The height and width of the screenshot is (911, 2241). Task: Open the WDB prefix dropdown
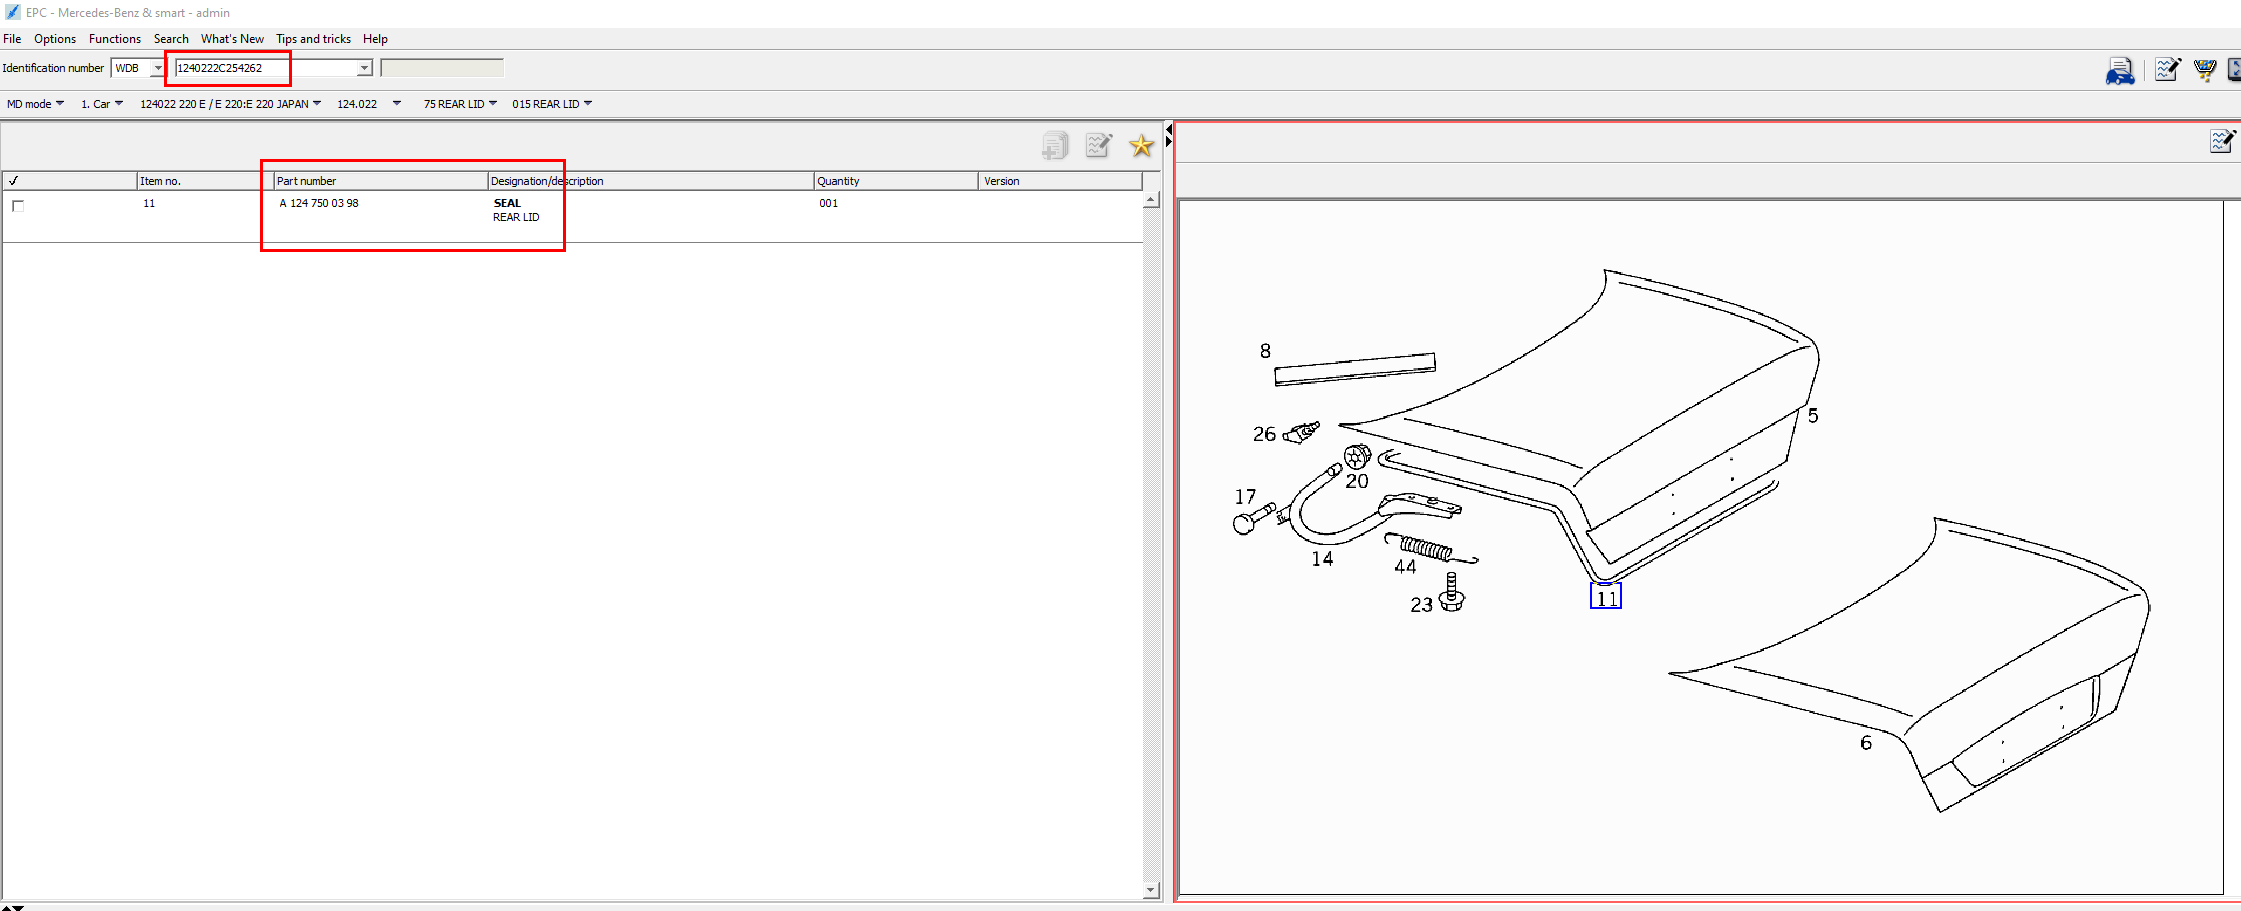coord(157,68)
